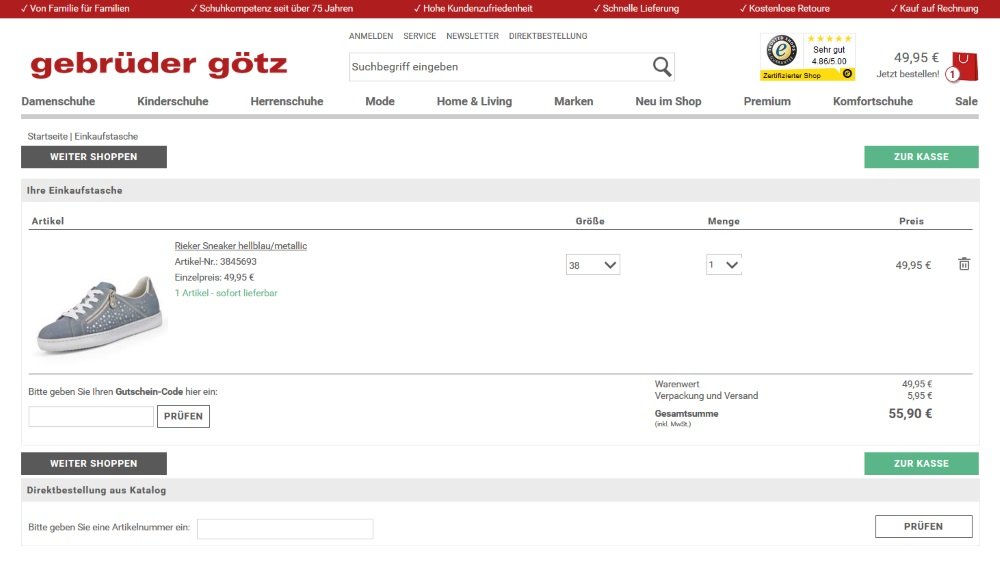Click Artikel-Nr.: 3845693 text
This screenshot has width=1000, height=564.
[x=216, y=262]
